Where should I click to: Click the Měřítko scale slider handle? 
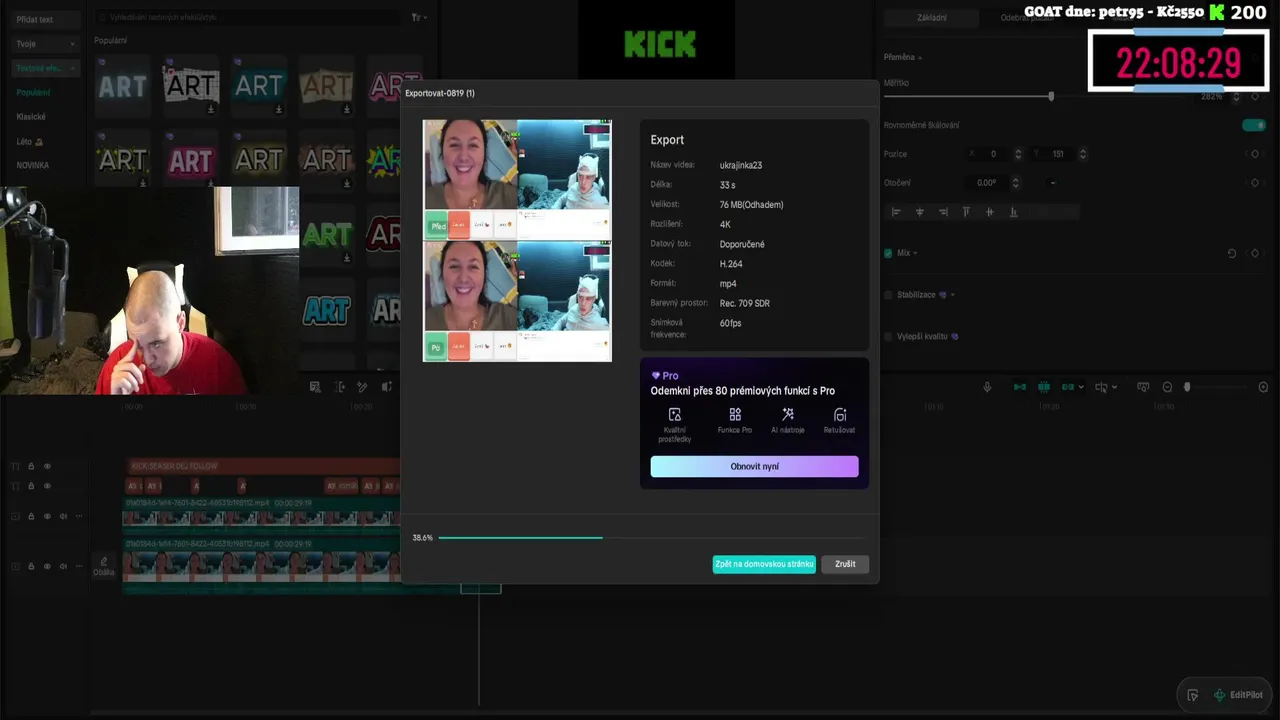click(x=1051, y=96)
